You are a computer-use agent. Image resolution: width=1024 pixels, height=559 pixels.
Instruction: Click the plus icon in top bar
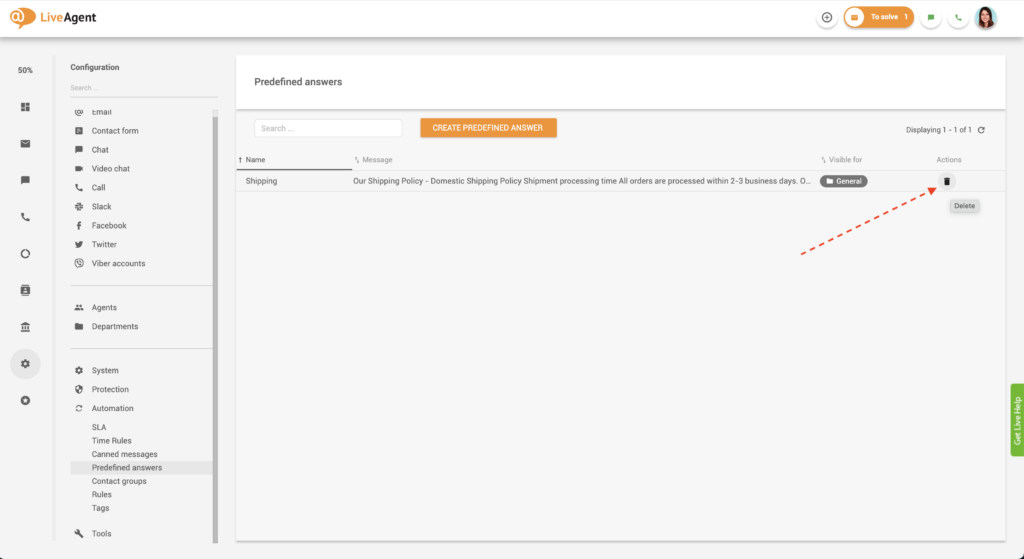(826, 18)
